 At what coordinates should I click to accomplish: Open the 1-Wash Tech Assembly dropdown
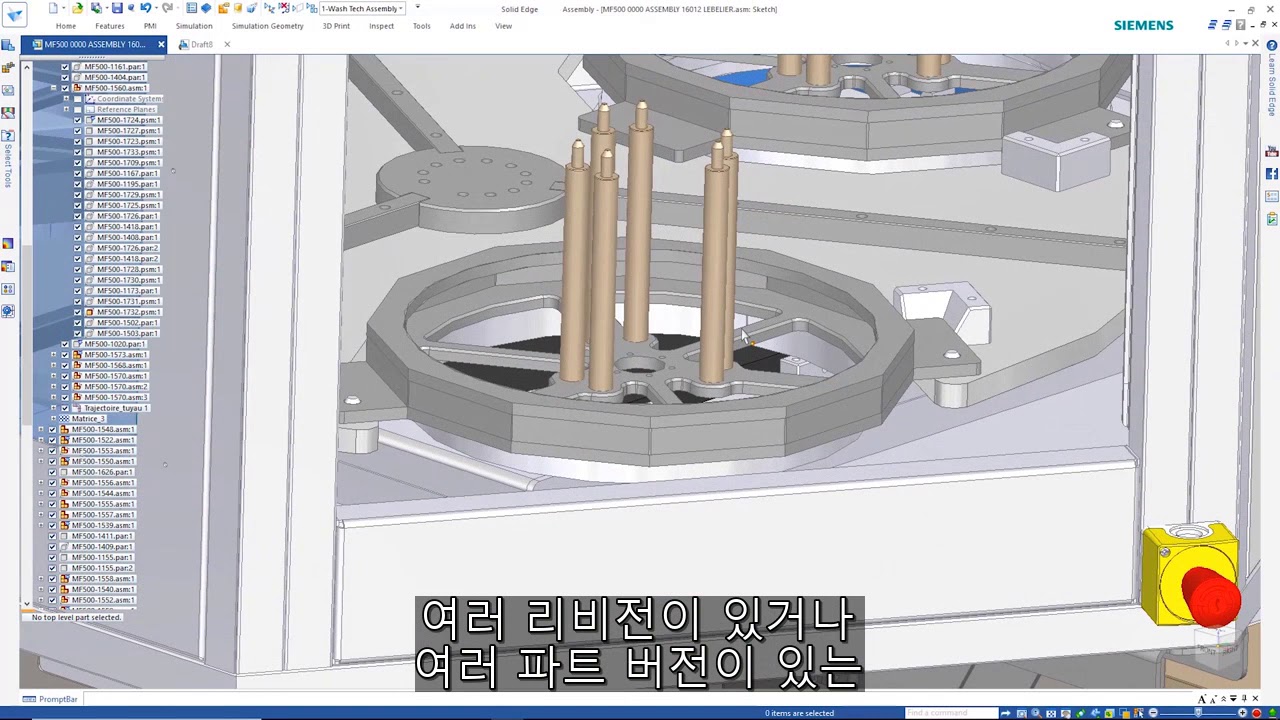tap(401, 9)
